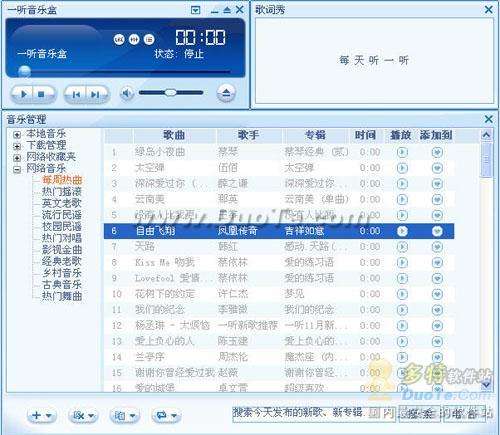Click artist 蔡依林 in row 8
This screenshot has width=500, height=435.
point(233,263)
